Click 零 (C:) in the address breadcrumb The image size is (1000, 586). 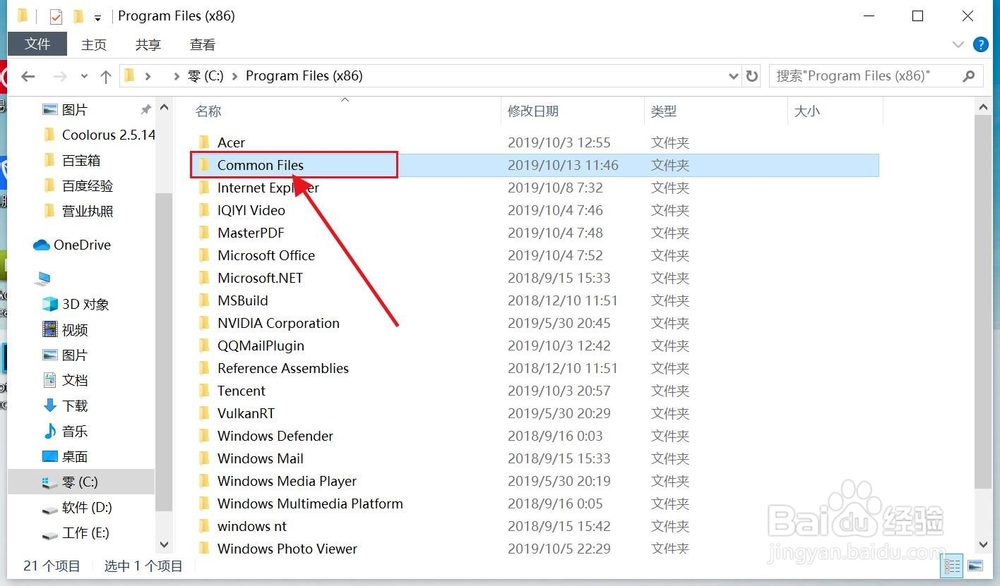(x=206, y=76)
